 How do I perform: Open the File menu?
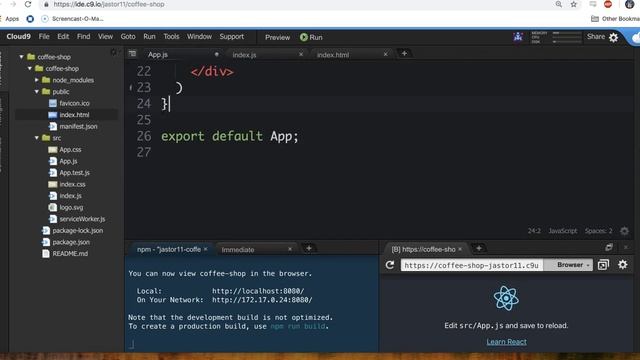pos(44,37)
